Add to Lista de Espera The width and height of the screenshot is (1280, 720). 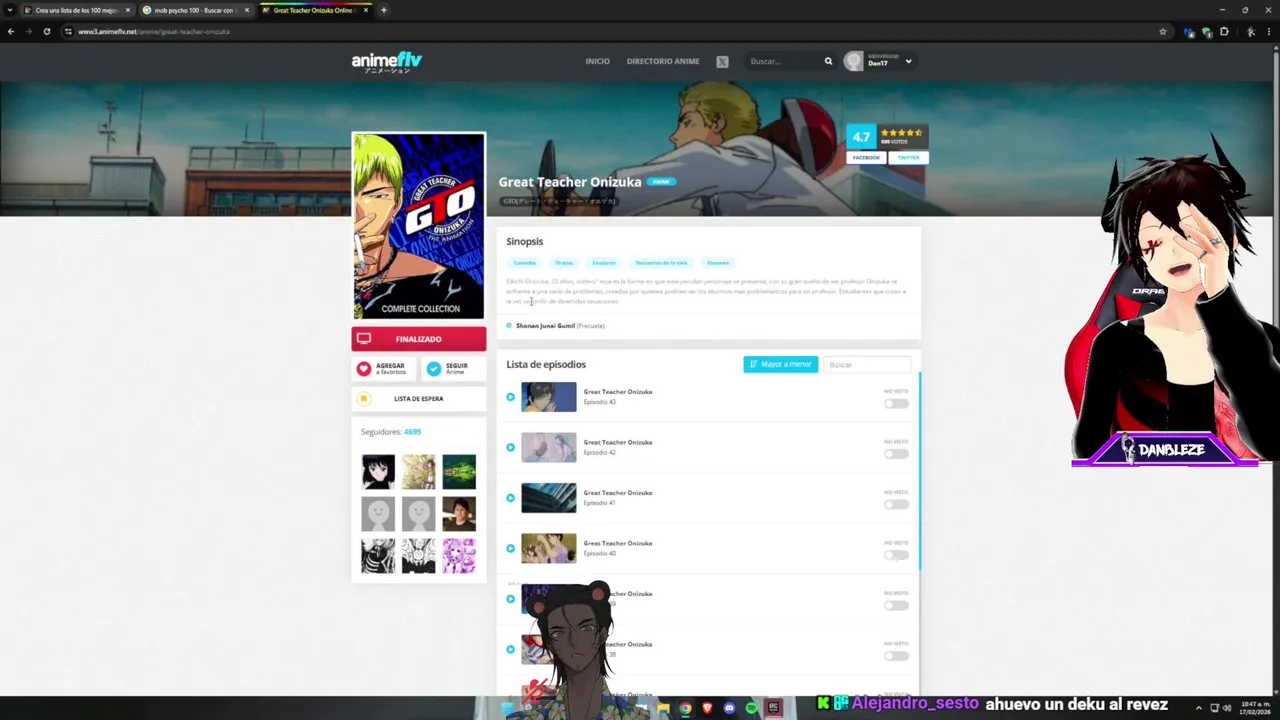click(418, 398)
